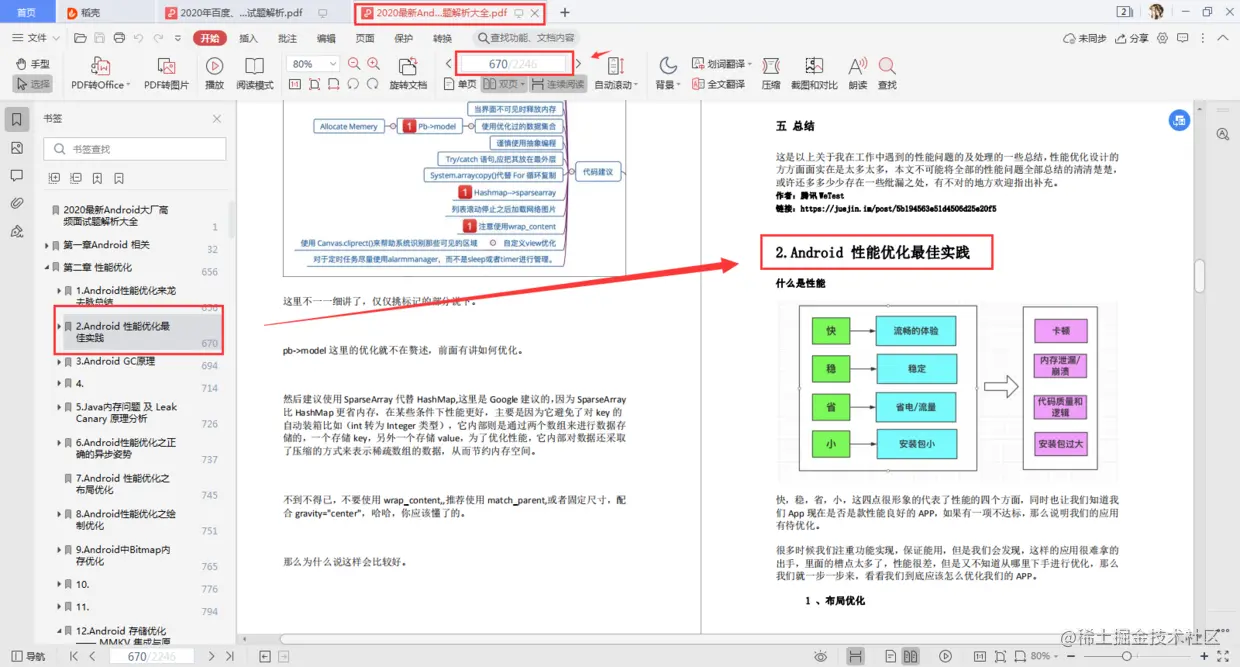Select bookmark 6.Android性能优化之正确的异步姿势
This screenshot has width=1240, height=667.
click(126, 448)
